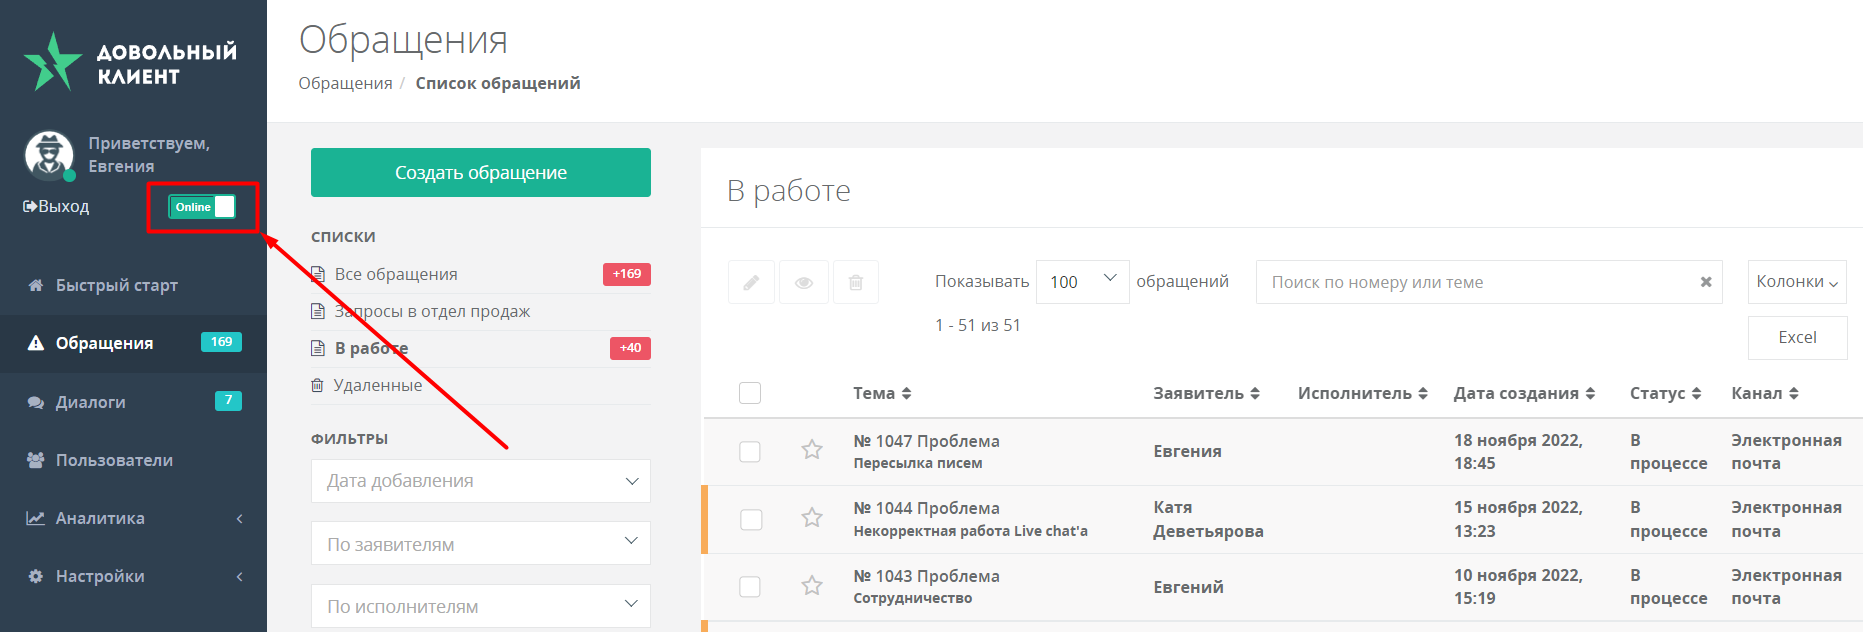Screen dimensions: 1863x632
Task: Click the 7 badge next to Диалоги
Action: pyautogui.click(x=228, y=400)
